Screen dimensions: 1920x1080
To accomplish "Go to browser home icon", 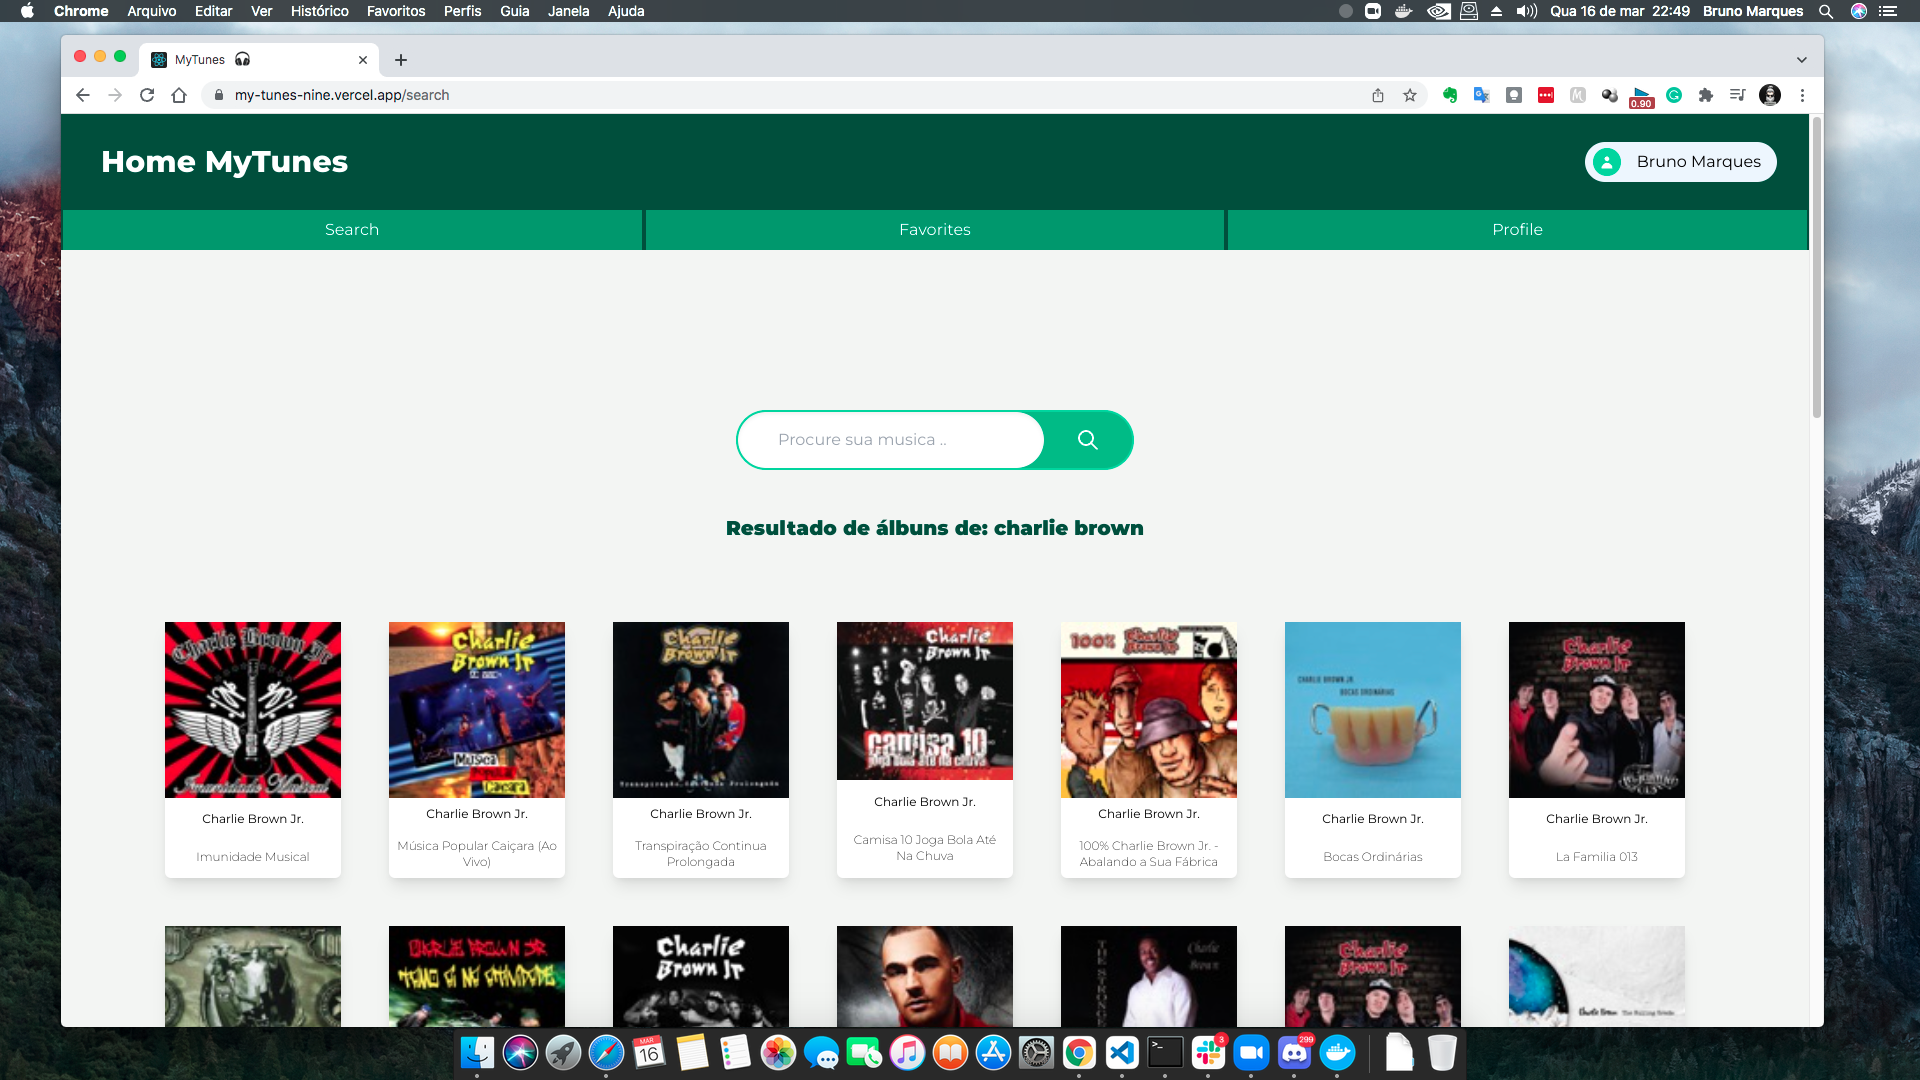I will (179, 95).
